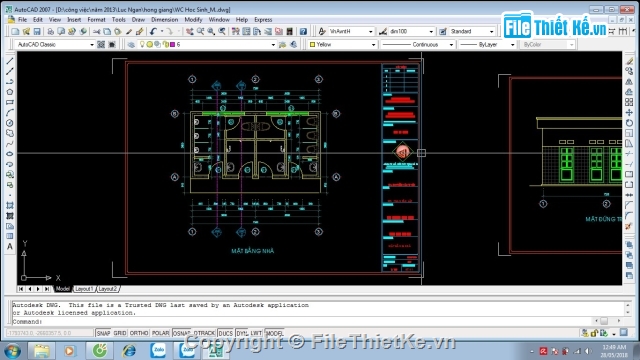Open the Express menu

[x=263, y=20]
